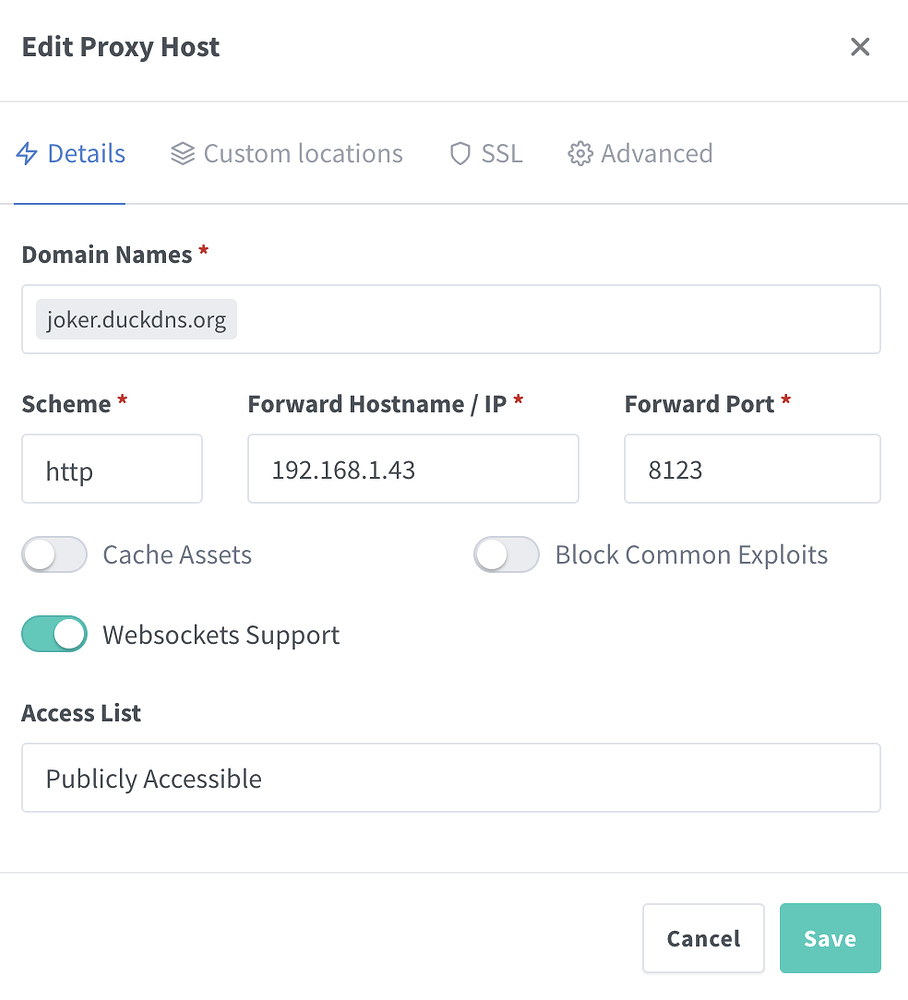Select the Forward Hostname field with 192.168.1.43
This screenshot has height=1000, width=908.
click(413, 468)
